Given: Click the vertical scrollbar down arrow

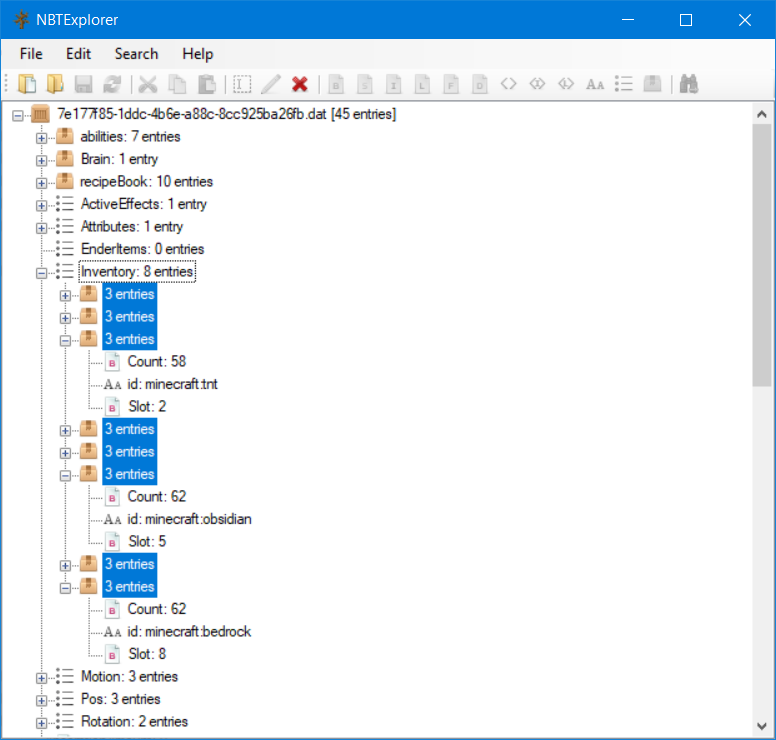Looking at the screenshot, I should pos(762,724).
